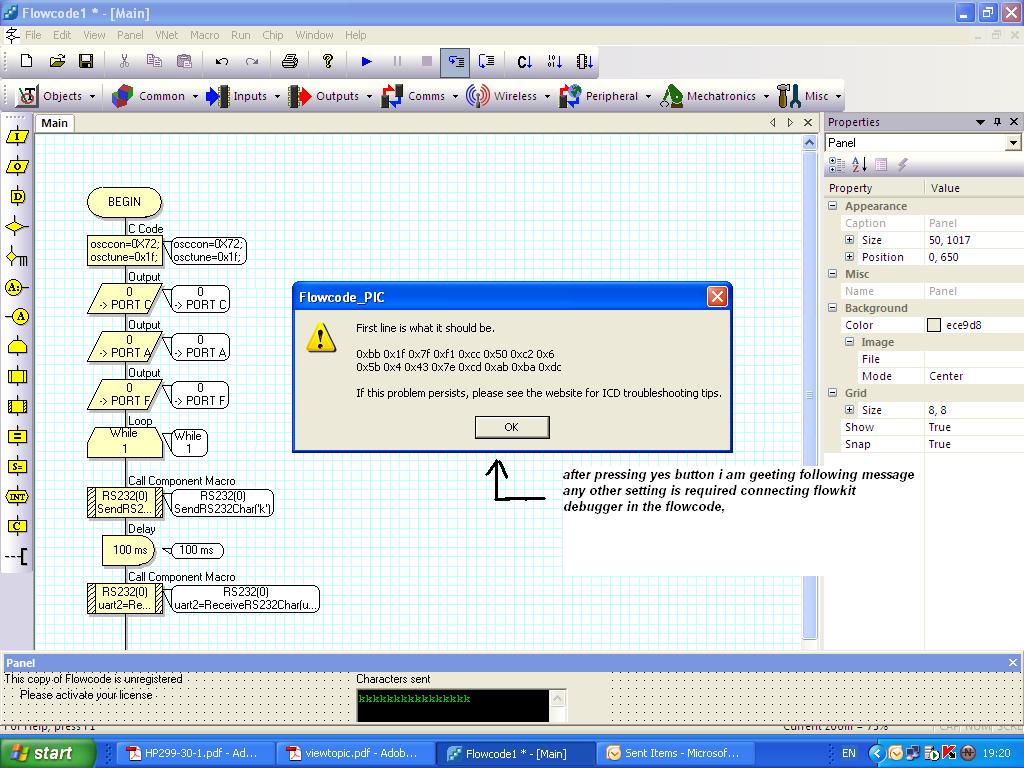1024x768 pixels.
Task: Collapse the Grid property group
Action: (x=833, y=392)
